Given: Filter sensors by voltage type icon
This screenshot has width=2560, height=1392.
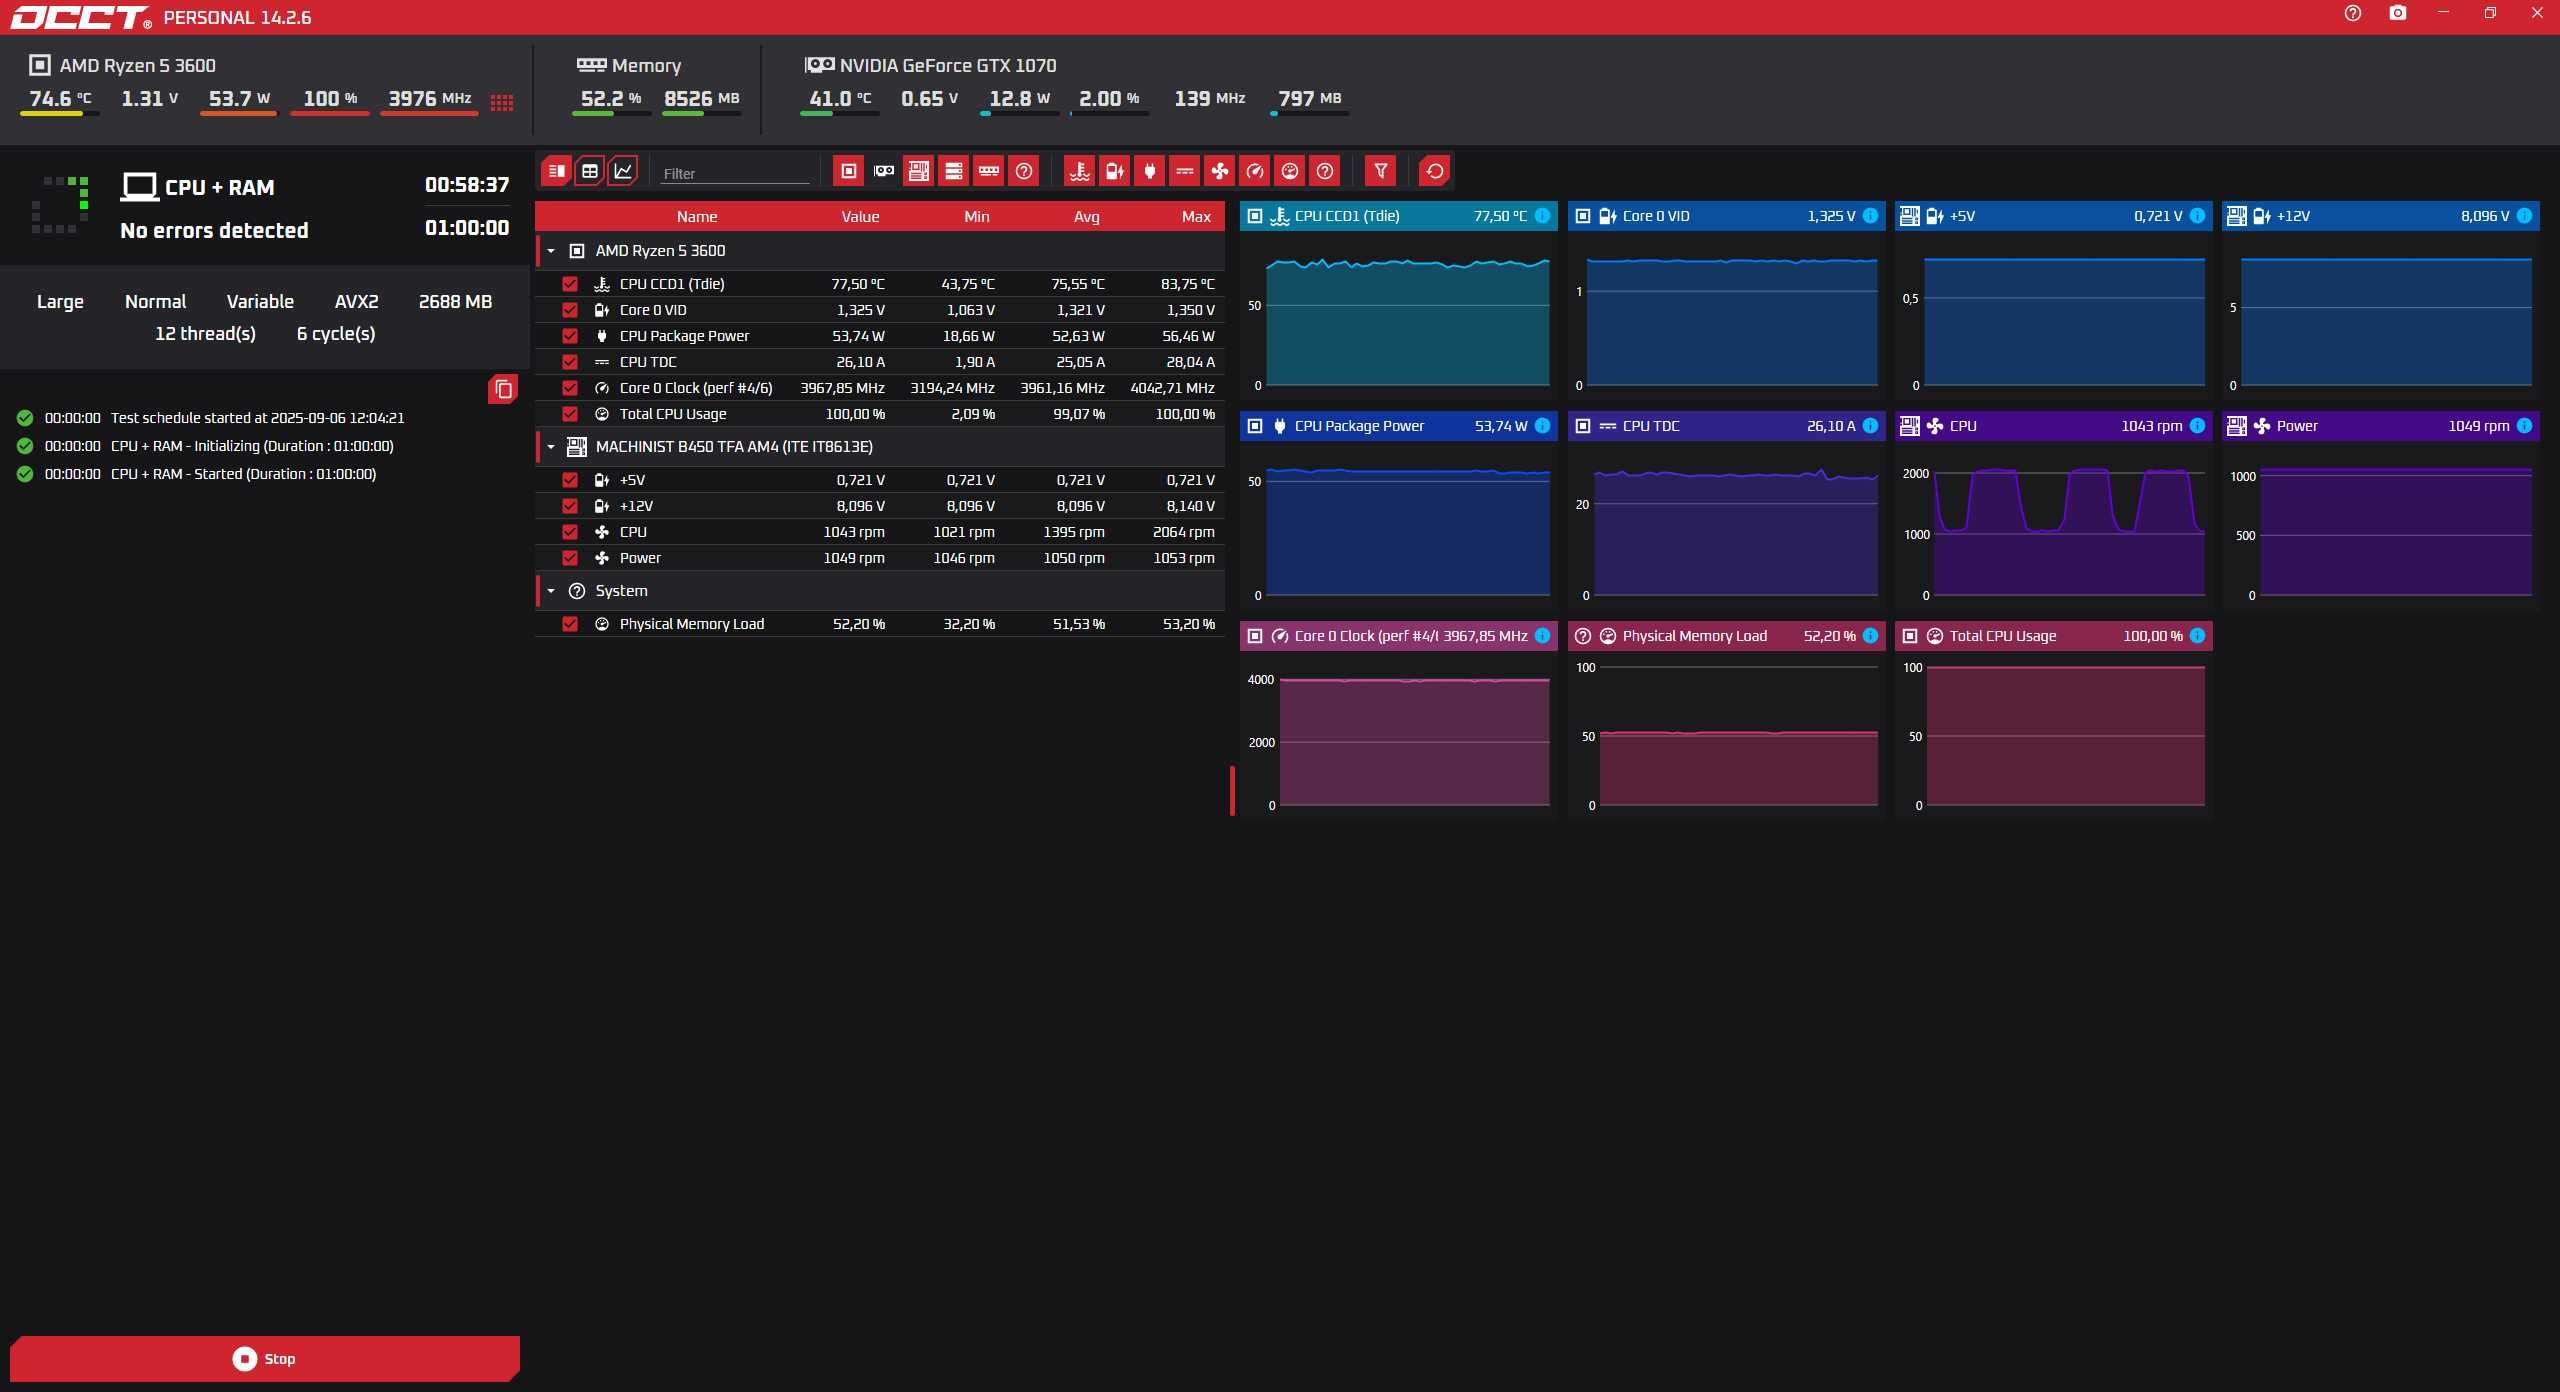Looking at the screenshot, I should pos(1114,171).
